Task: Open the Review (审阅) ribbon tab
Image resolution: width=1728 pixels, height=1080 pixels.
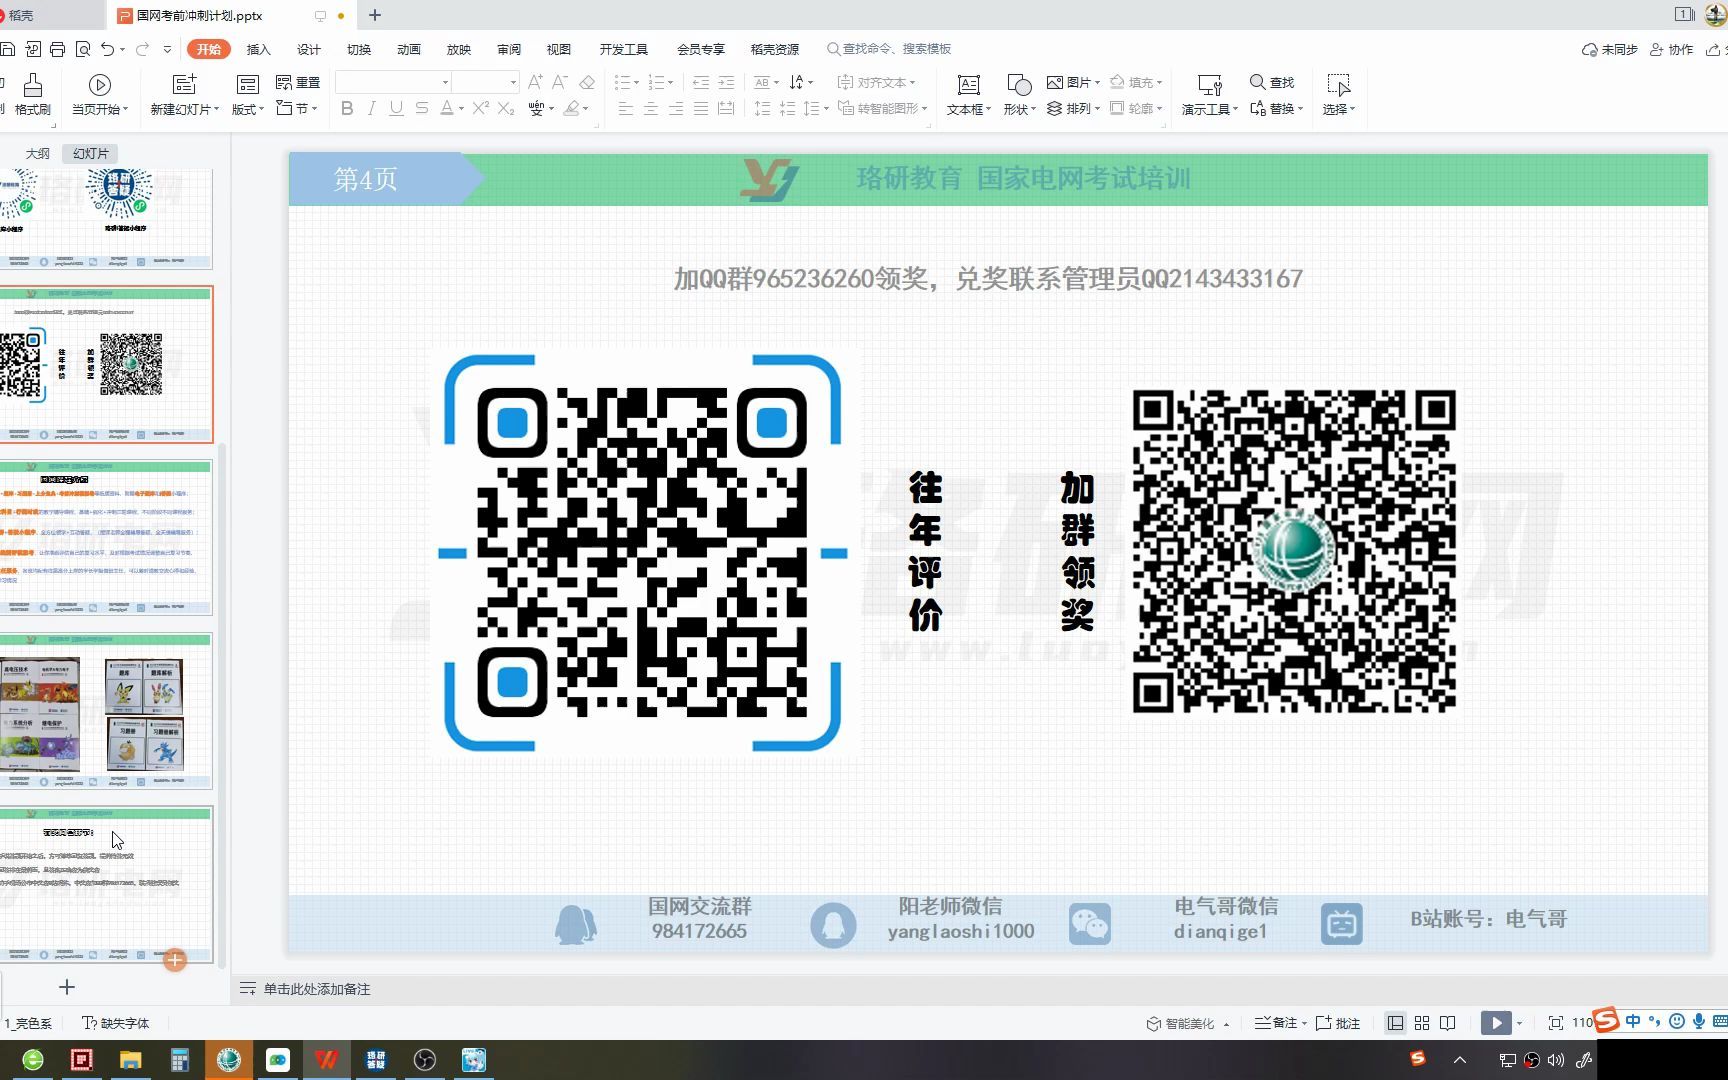Action: tap(509, 49)
